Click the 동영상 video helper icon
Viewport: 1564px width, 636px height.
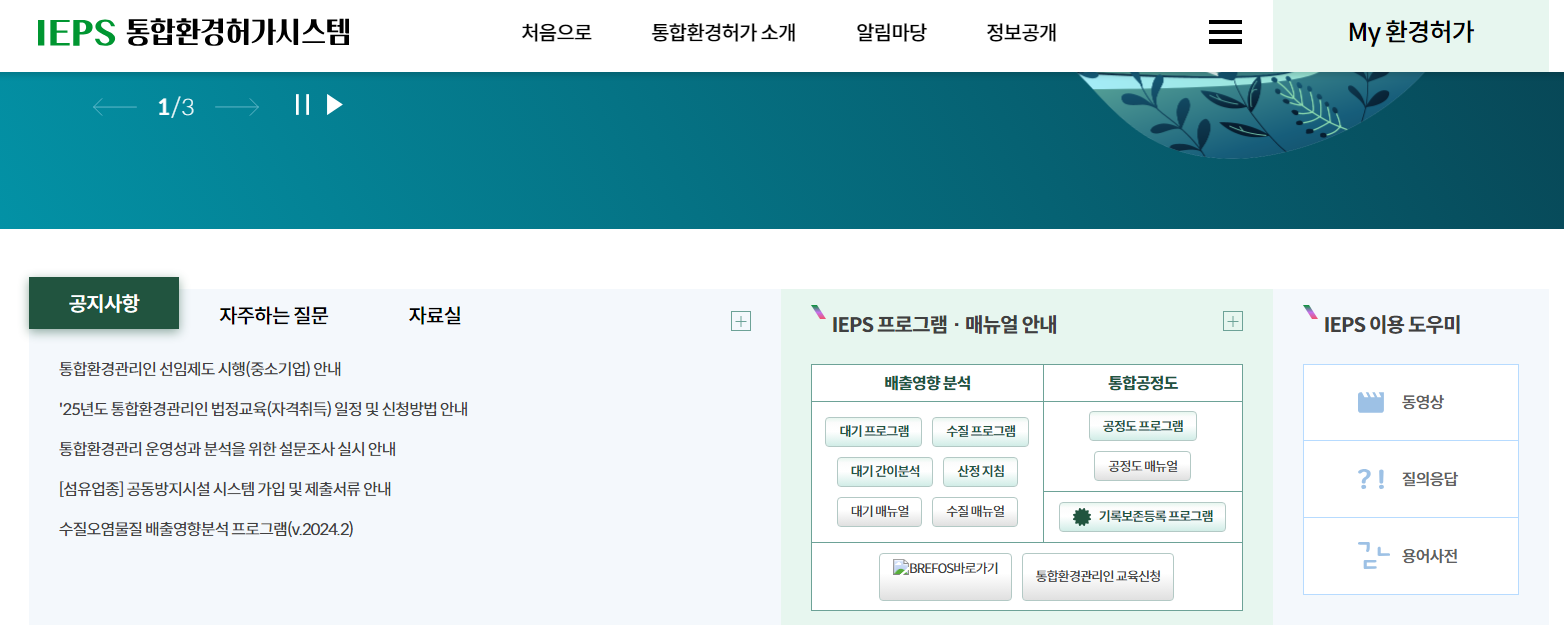pos(1410,401)
